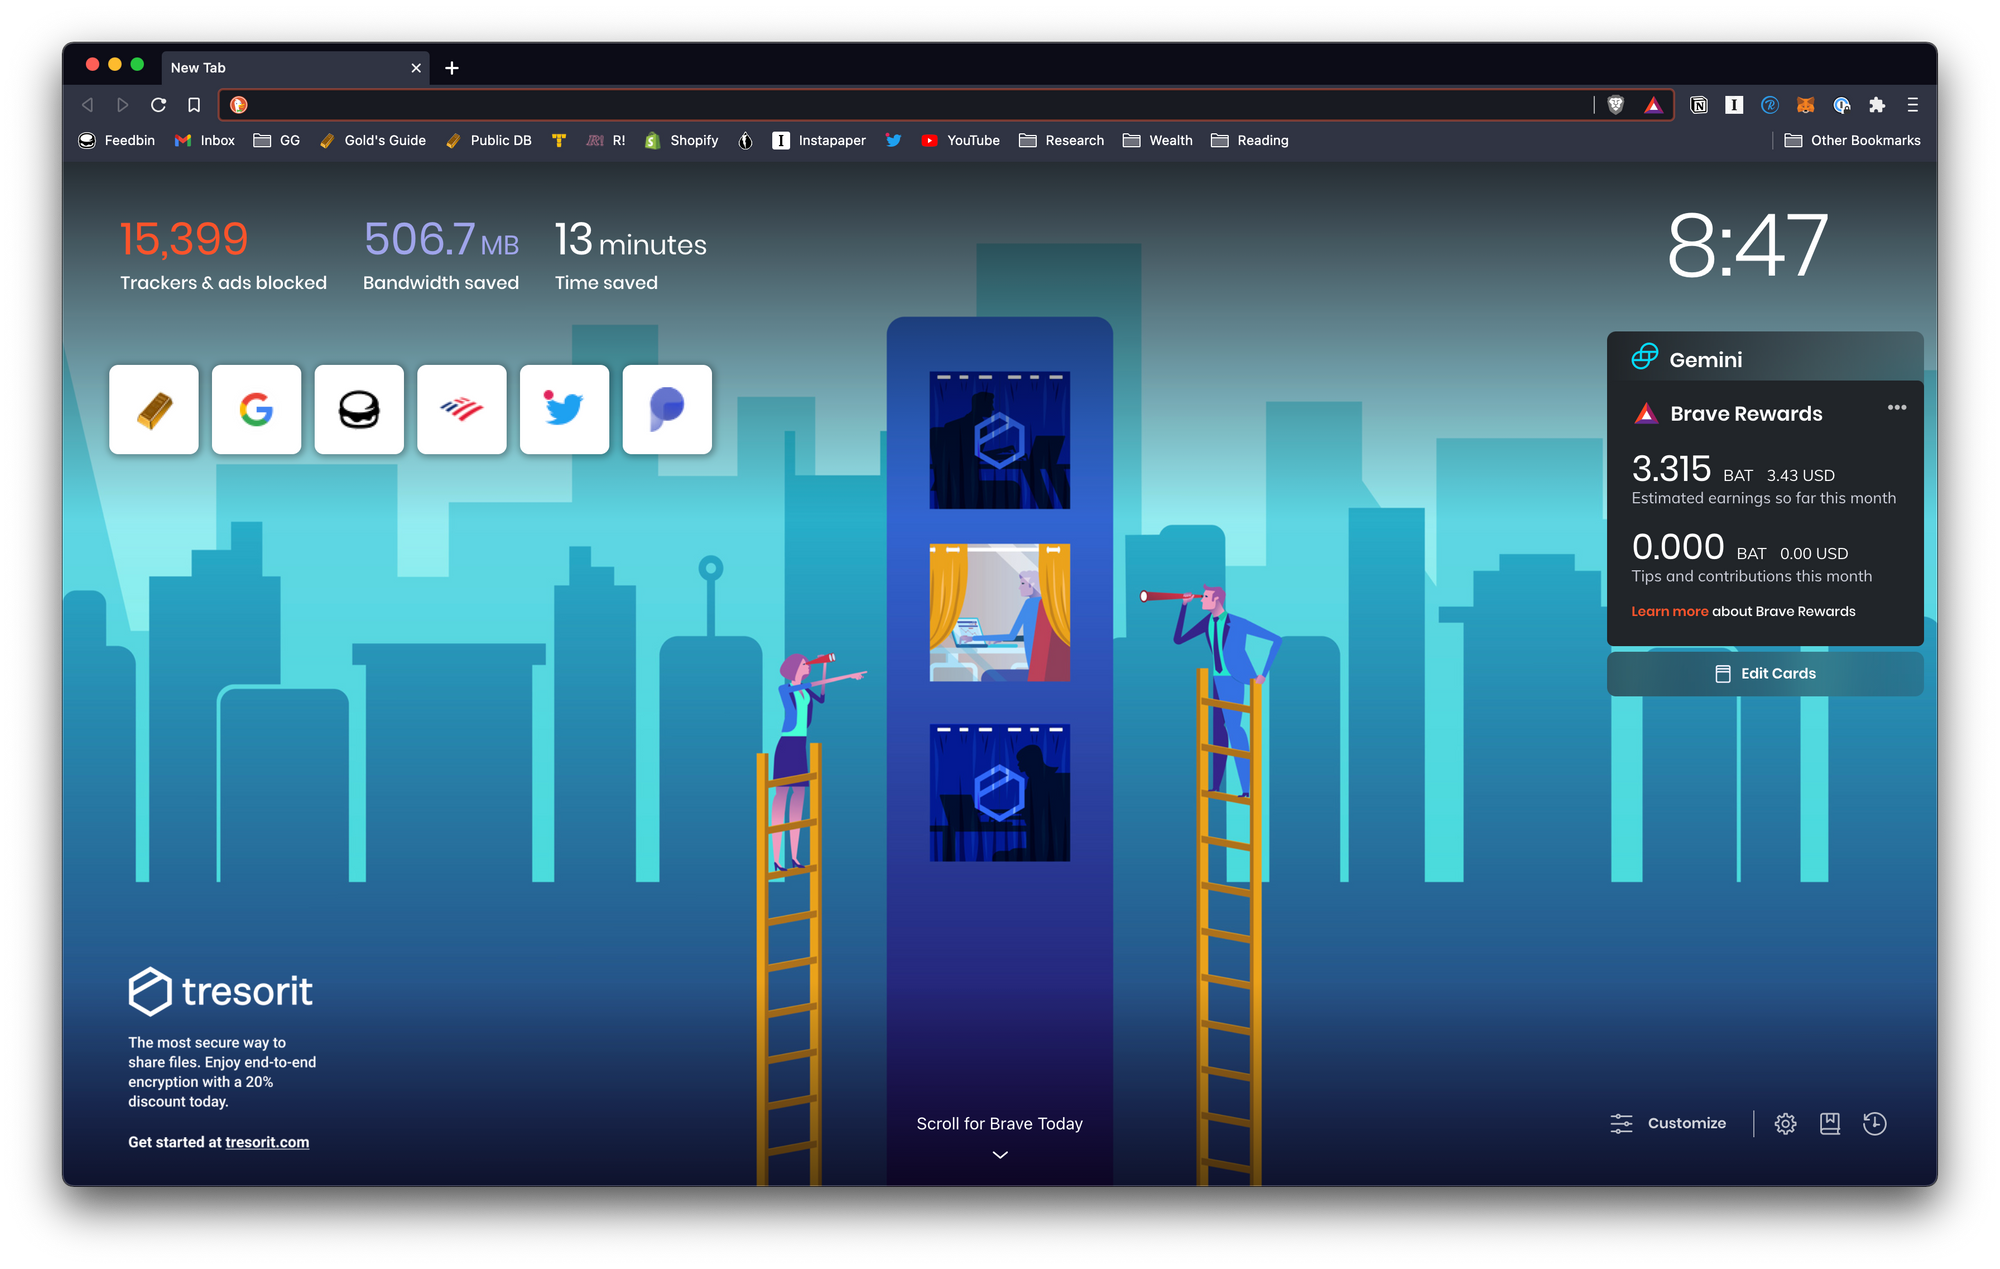This screenshot has height=1269, width=2000.
Task: Open the Research bookmarks folder
Action: pyautogui.click(x=1062, y=141)
